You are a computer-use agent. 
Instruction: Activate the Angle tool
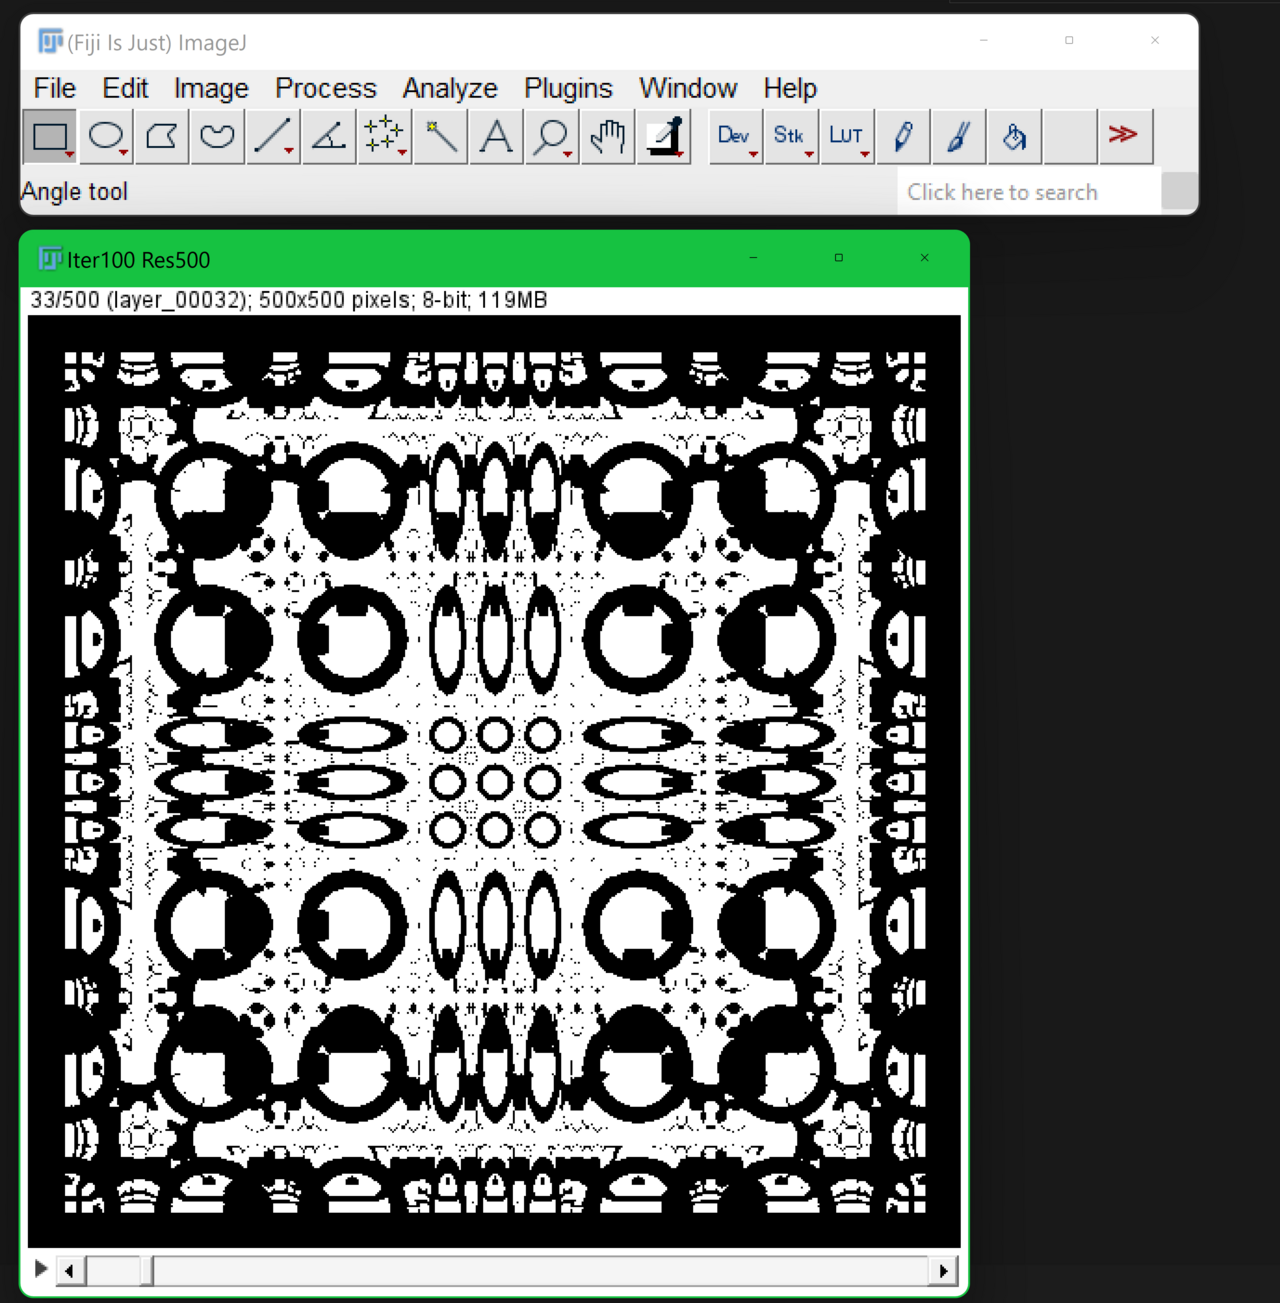tap(329, 136)
